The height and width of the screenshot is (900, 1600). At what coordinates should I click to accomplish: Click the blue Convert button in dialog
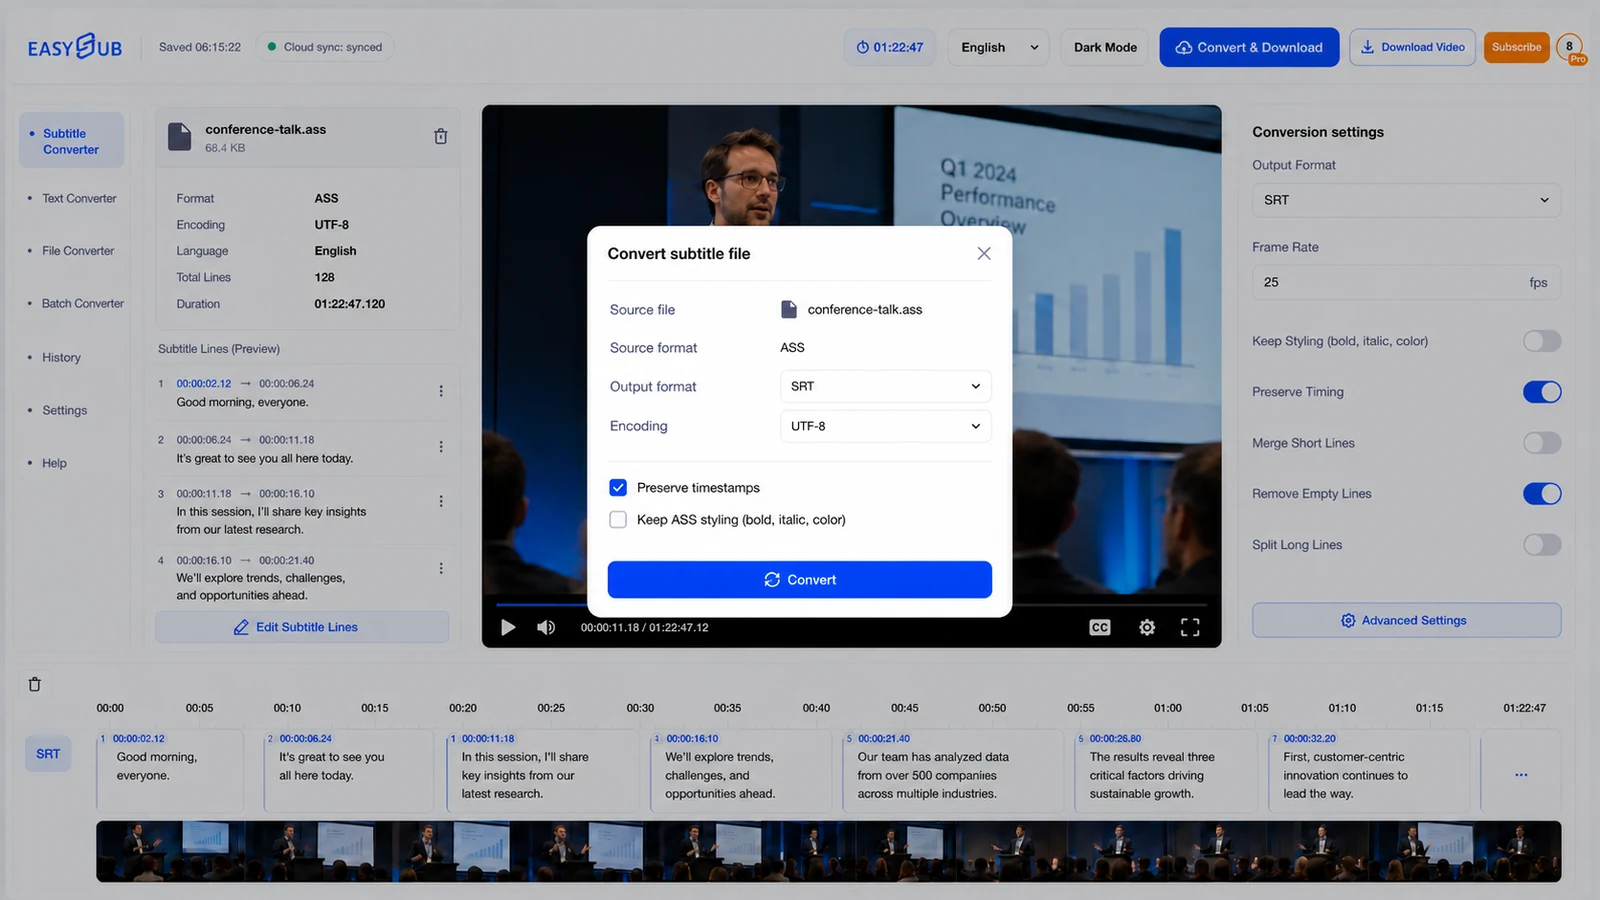[x=800, y=580]
